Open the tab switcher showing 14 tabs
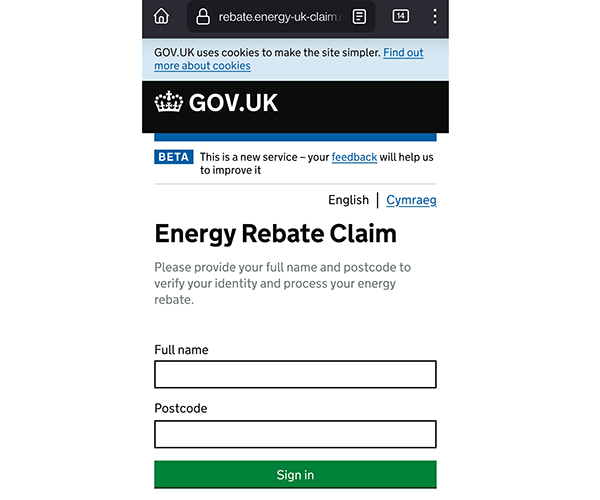This screenshot has height=500, width=600. pos(401,16)
